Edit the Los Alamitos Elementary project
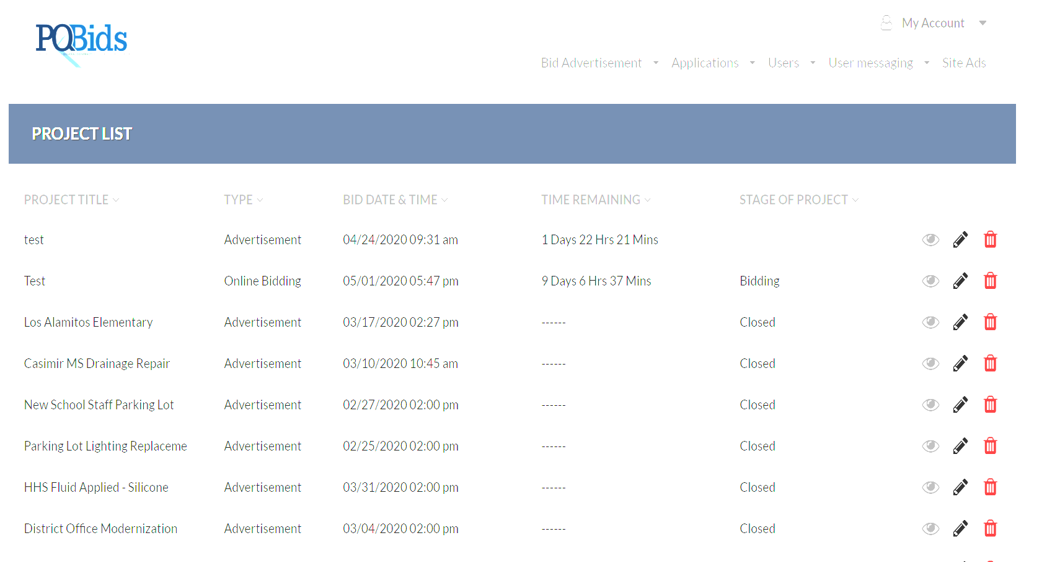Viewport: 1047px width, 562px height. point(960,322)
